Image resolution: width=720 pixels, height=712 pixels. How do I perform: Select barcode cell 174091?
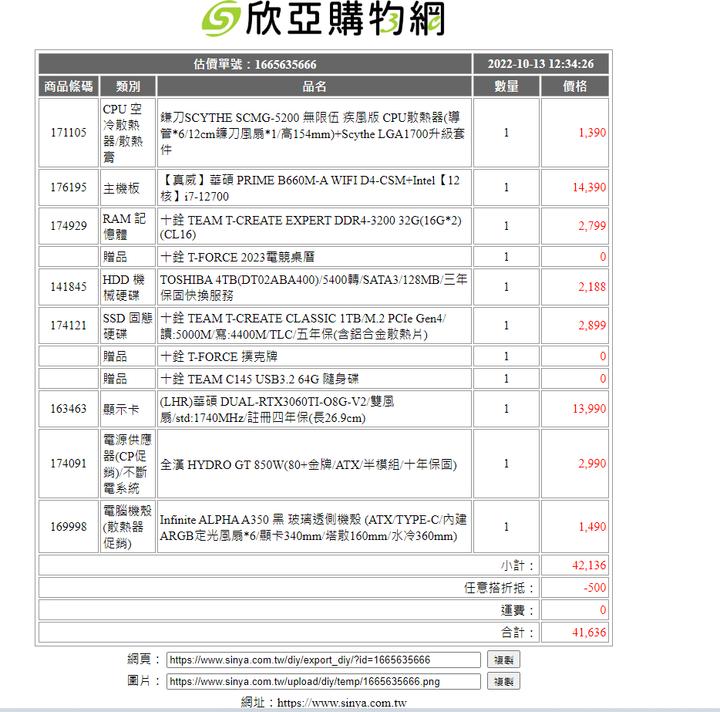[x=68, y=464]
